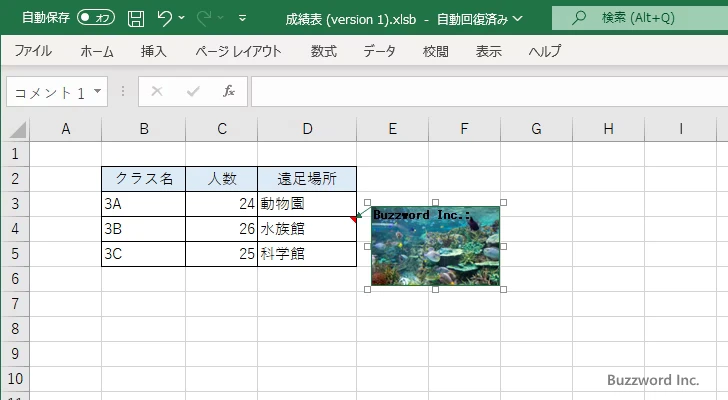Select column E header
This screenshot has height=400, width=728.
tap(392, 129)
